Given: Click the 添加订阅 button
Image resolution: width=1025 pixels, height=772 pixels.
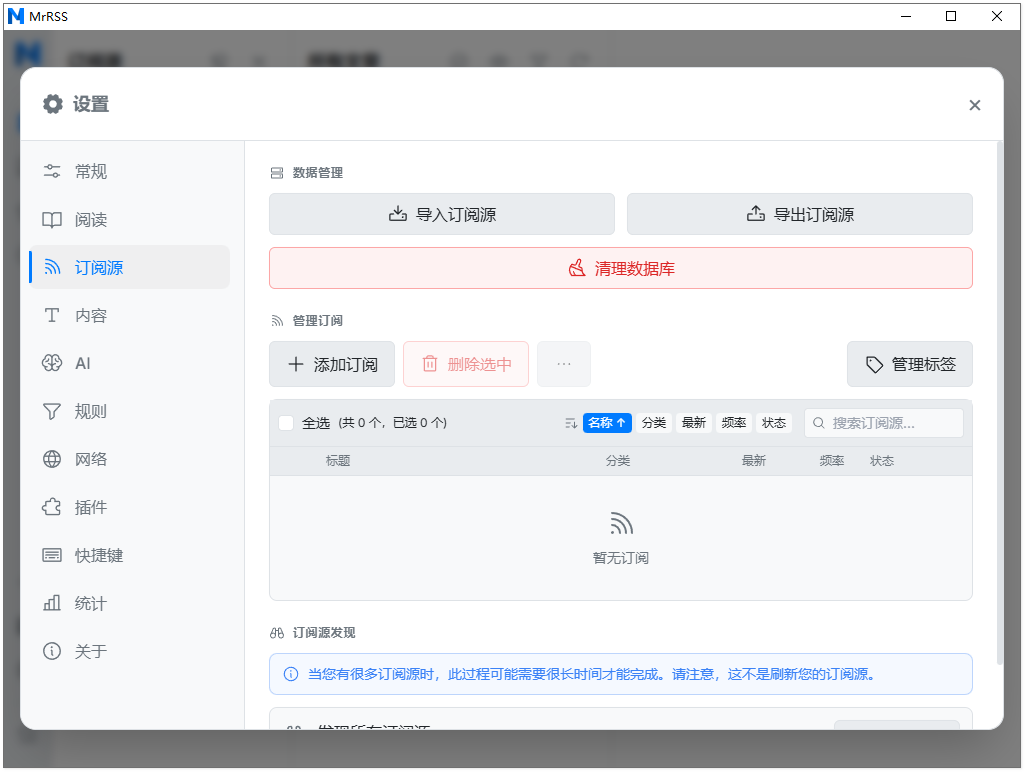Looking at the screenshot, I should (x=332, y=363).
